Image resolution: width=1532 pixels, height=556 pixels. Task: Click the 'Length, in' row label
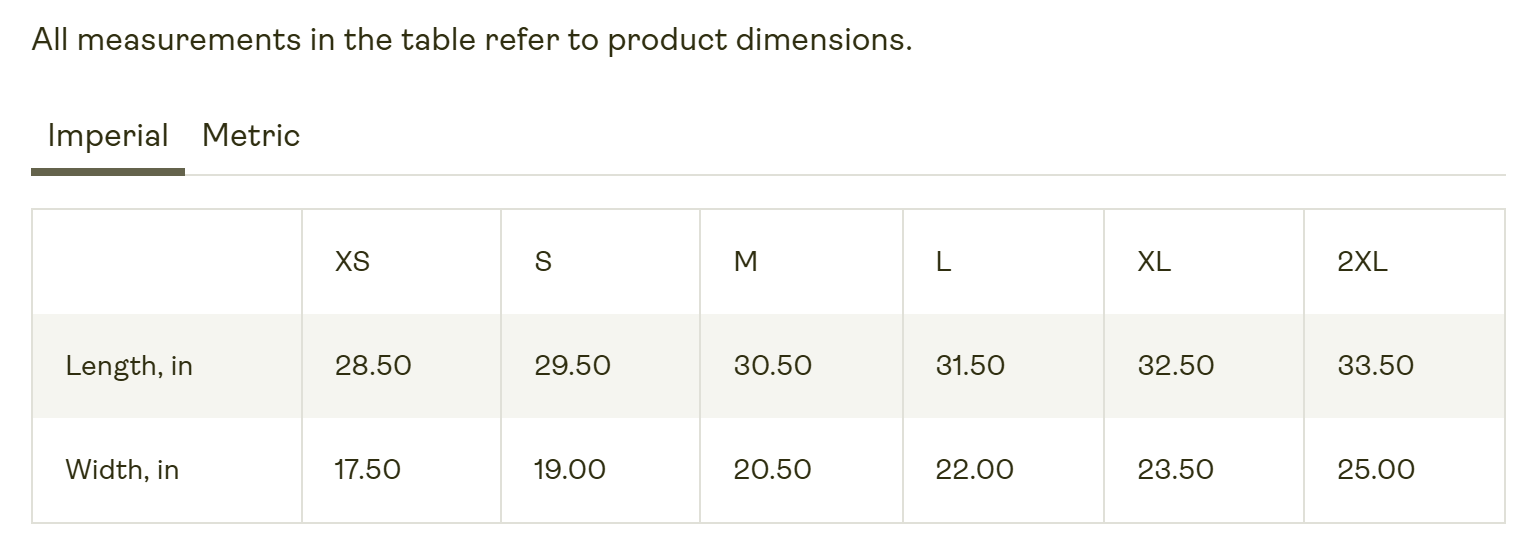(x=129, y=366)
